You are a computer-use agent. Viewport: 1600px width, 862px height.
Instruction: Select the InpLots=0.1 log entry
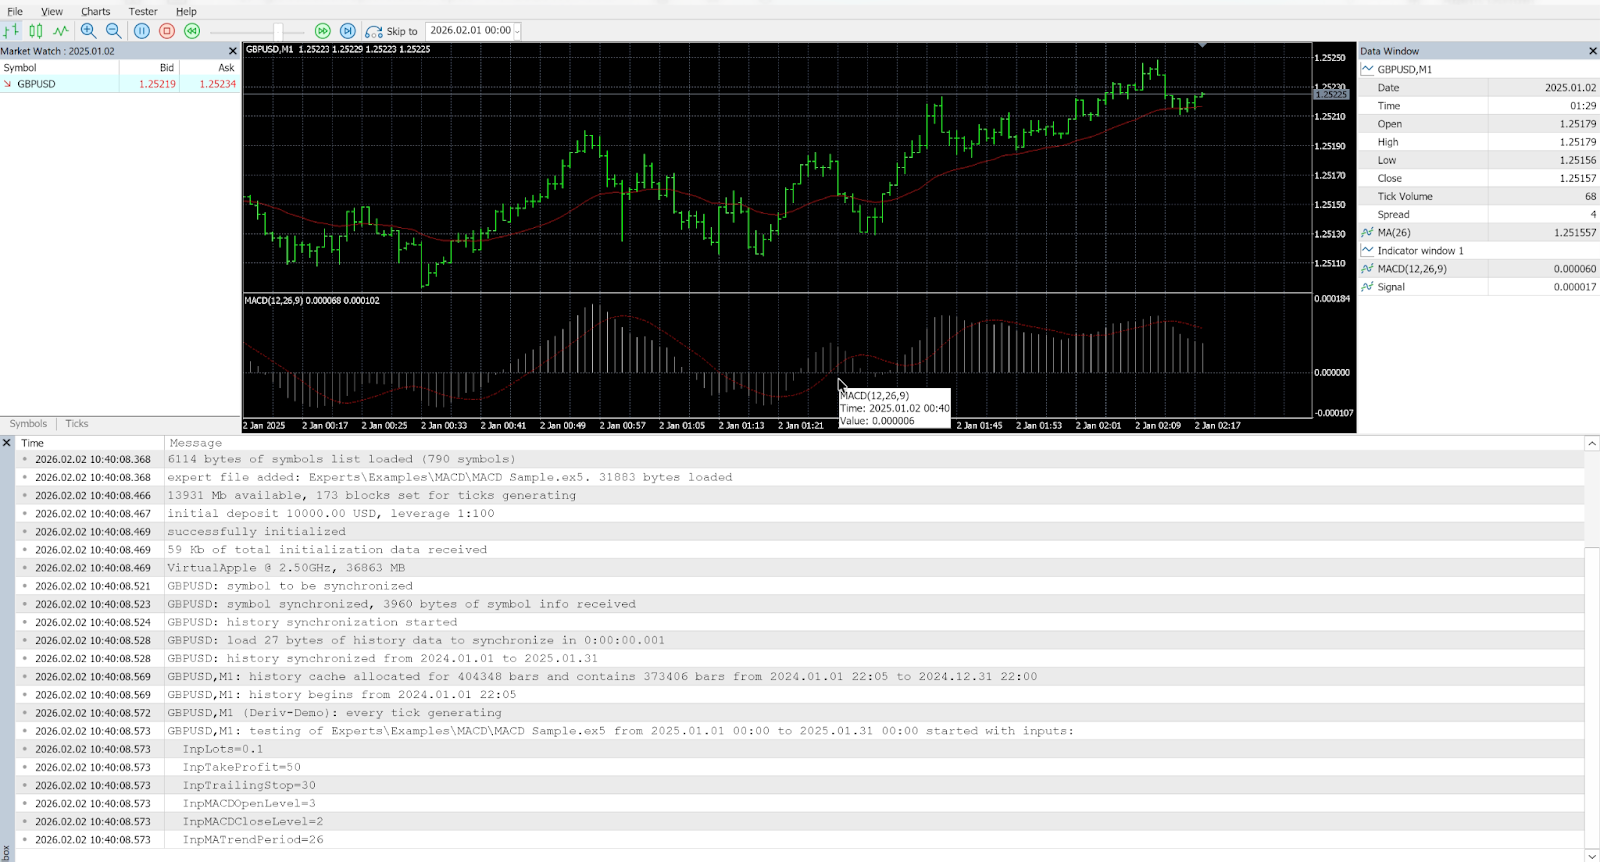click(800, 749)
